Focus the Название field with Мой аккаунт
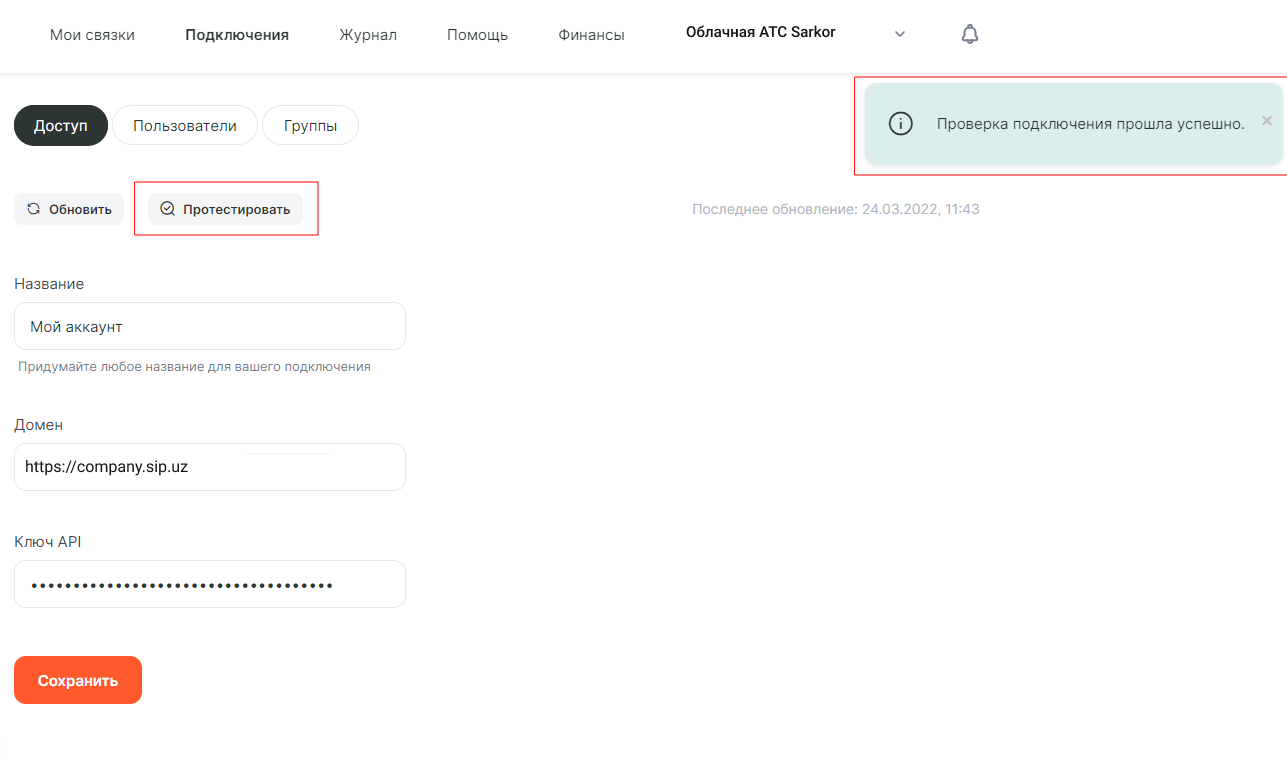Screen dimensions: 1287x758 pyautogui.click(x=210, y=327)
